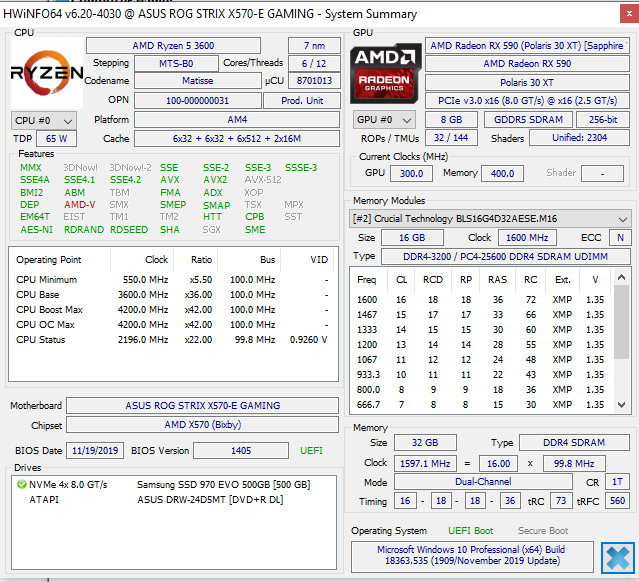The width and height of the screenshot is (639, 582).
Task: Select the MTS-B0 stepping field
Action: (x=176, y=64)
